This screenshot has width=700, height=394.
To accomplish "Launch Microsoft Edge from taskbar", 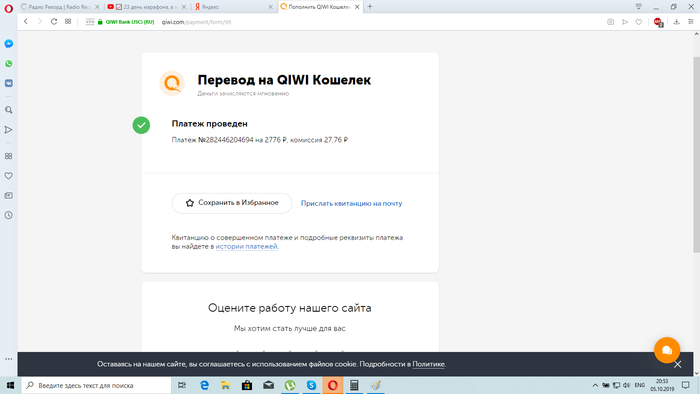I will [x=204, y=385].
